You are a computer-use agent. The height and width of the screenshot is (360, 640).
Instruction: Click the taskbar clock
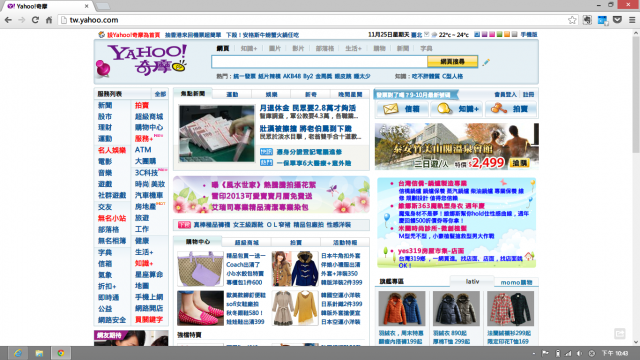tap(615, 353)
